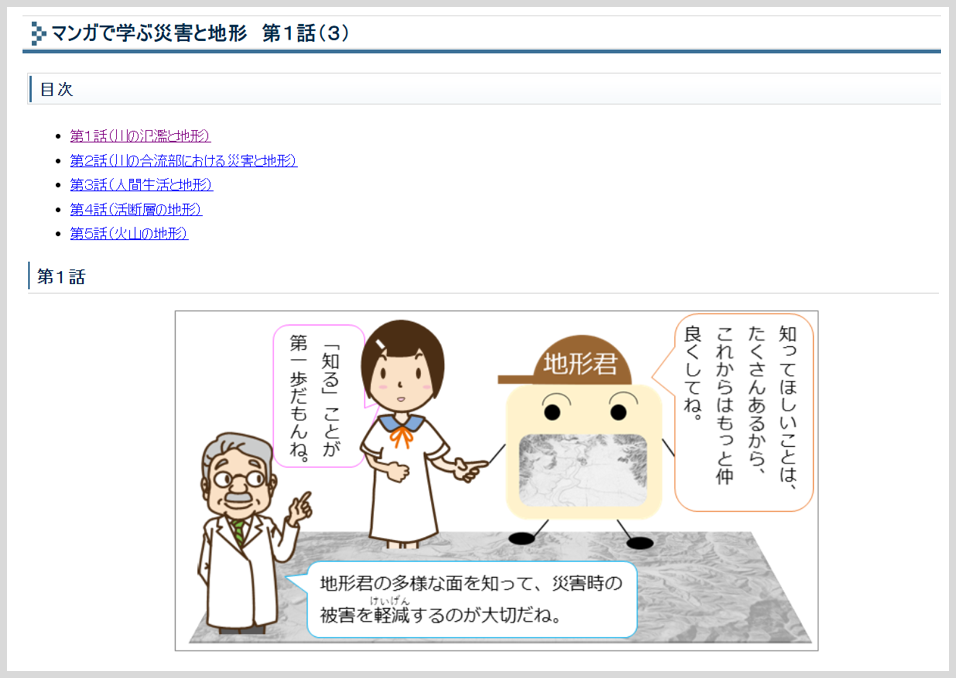956x678 pixels.
Task: Open the 第4話(活断層の地形) link
Action: pyautogui.click(x=136, y=209)
